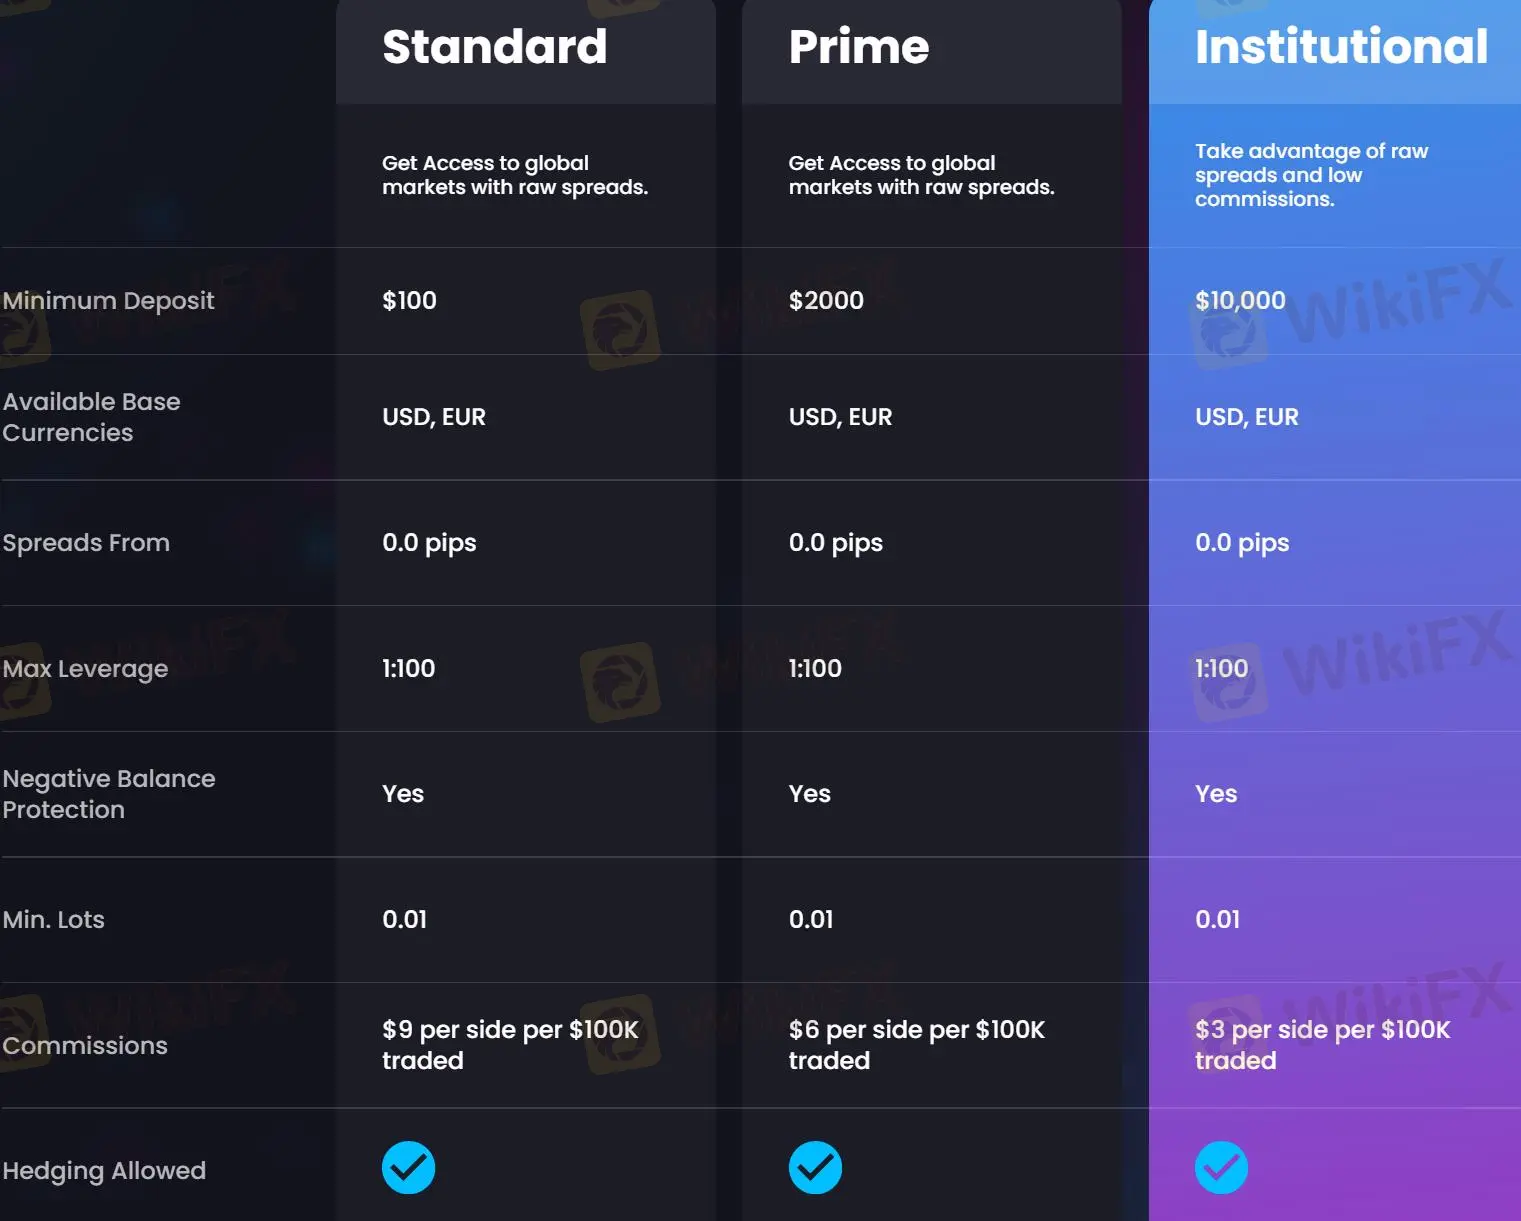
Task: Click the Hedging Allowed checkmark under Institutional
Action: pyautogui.click(x=1221, y=1167)
